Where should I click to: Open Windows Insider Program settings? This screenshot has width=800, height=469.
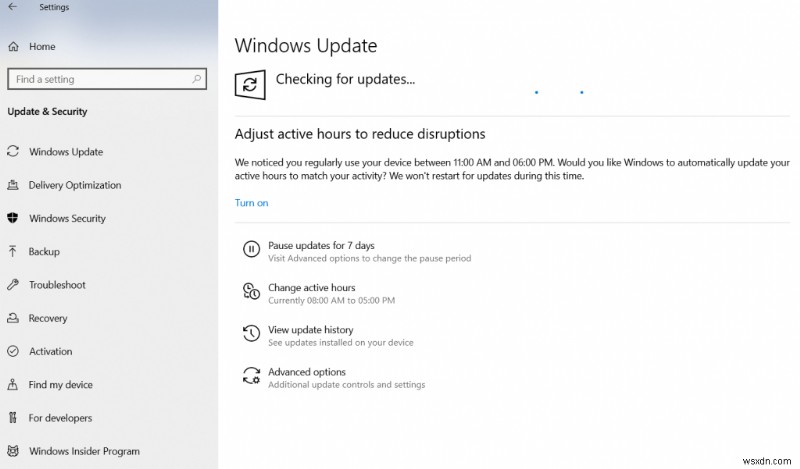[84, 451]
